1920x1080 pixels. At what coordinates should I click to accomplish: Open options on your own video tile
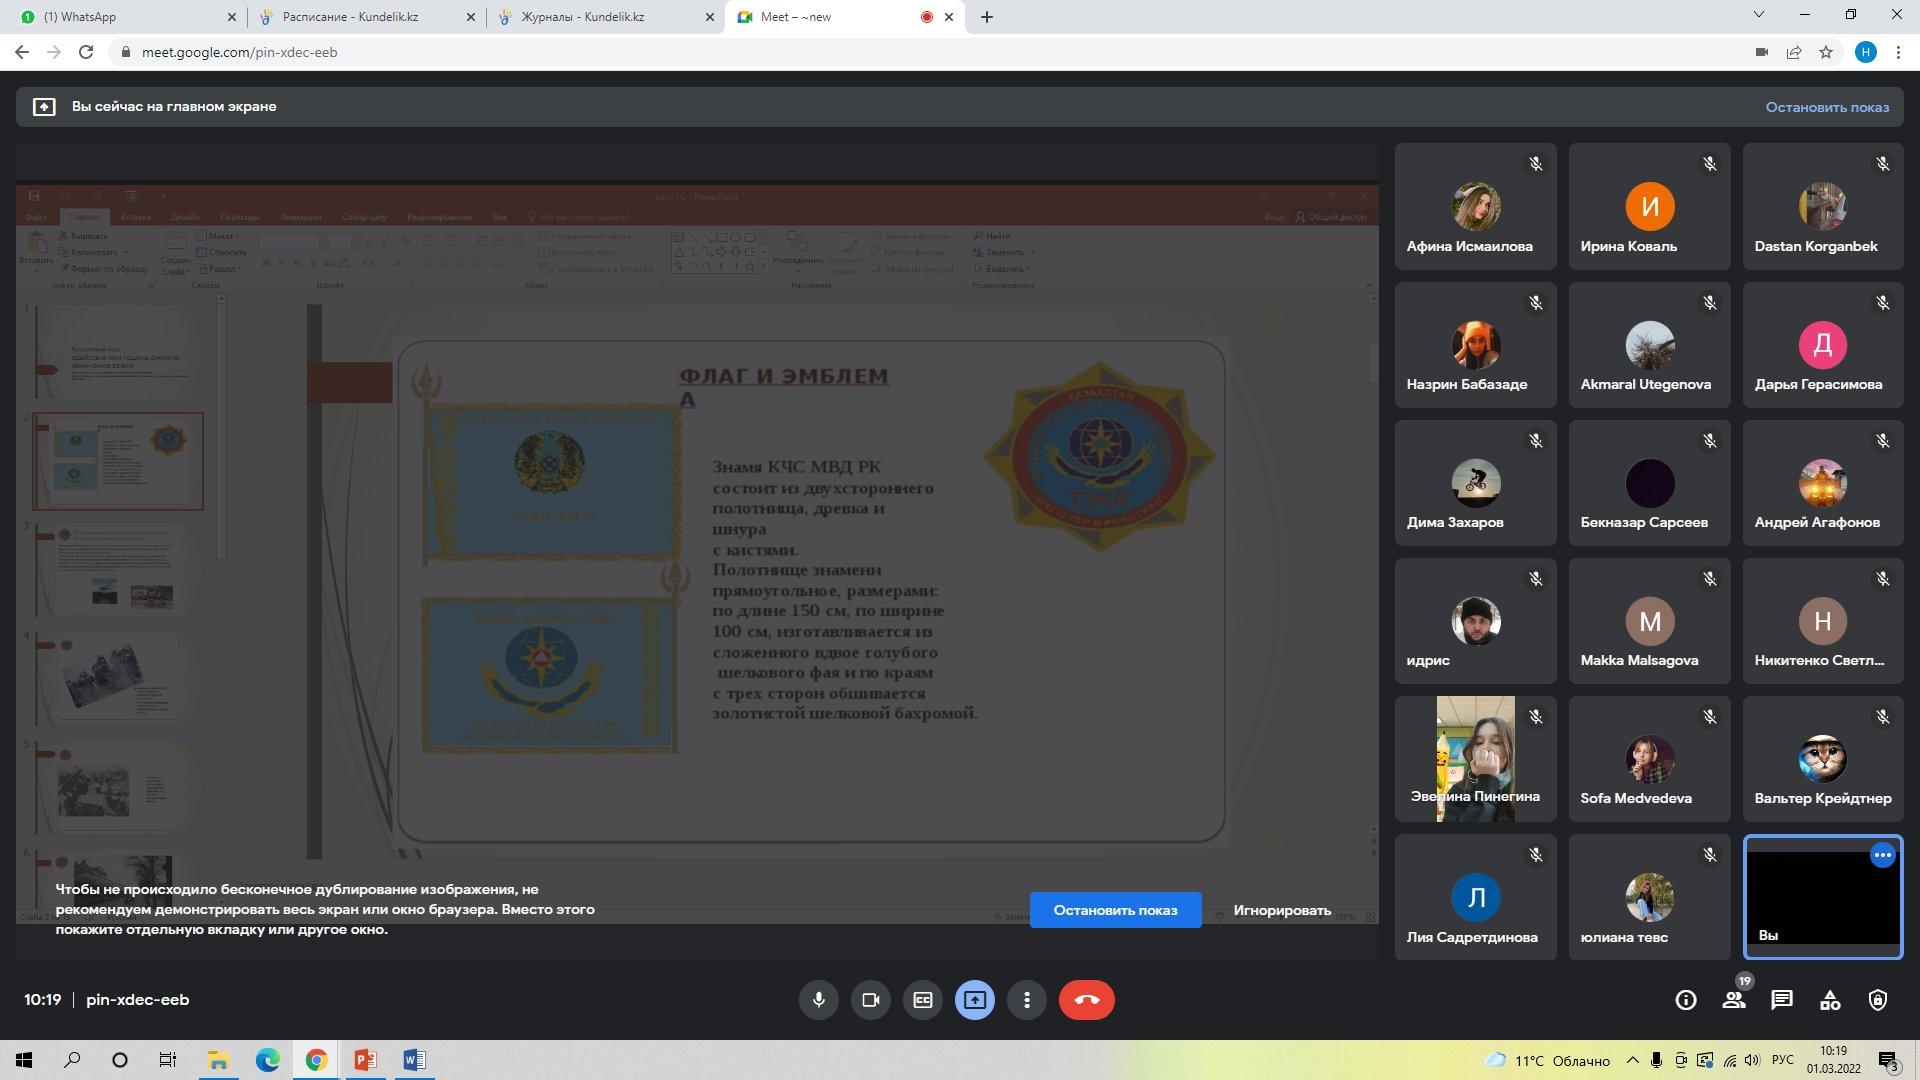[x=1882, y=855]
